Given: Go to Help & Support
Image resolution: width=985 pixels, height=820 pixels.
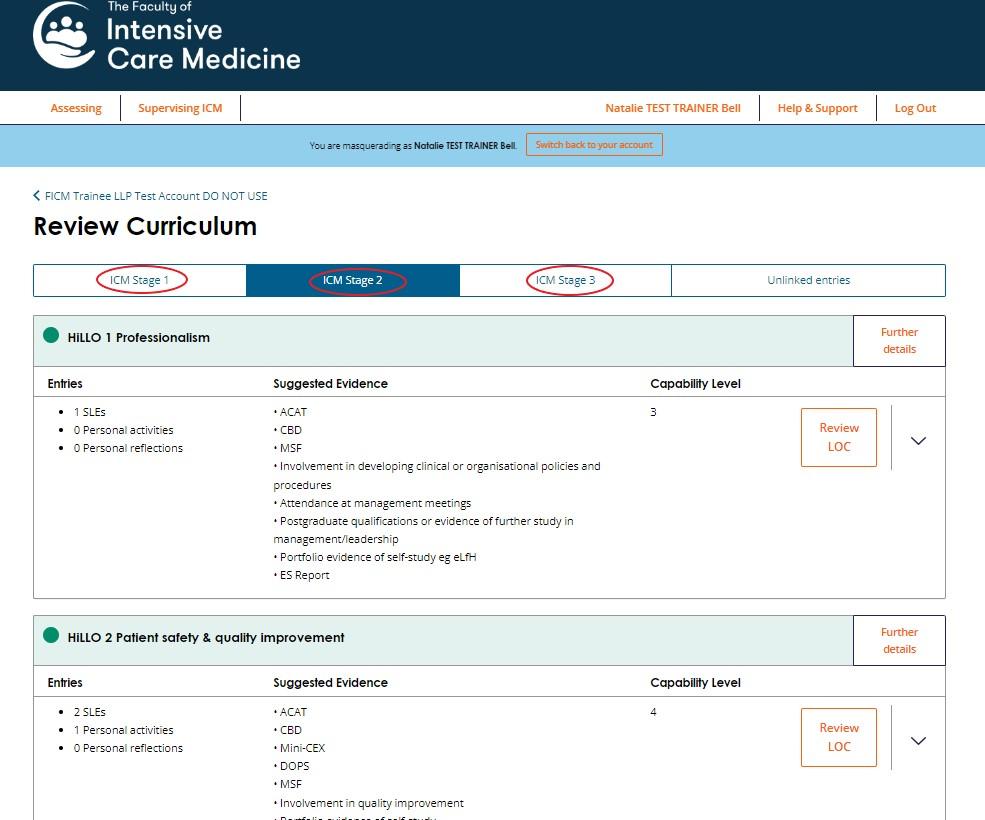Looking at the screenshot, I should (x=817, y=108).
